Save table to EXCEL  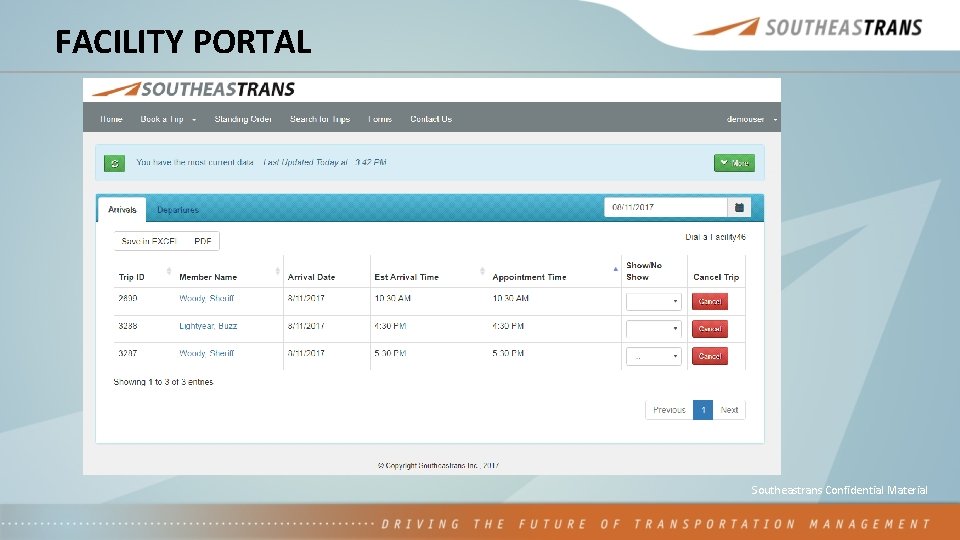149,241
